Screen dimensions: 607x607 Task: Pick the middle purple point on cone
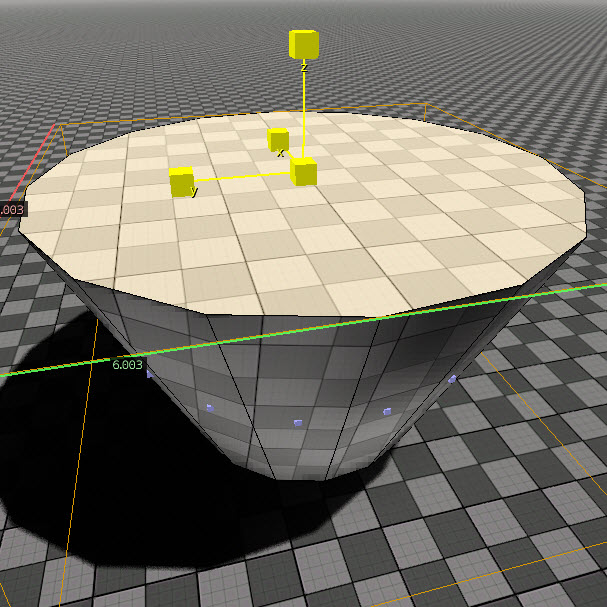tap(298, 423)
